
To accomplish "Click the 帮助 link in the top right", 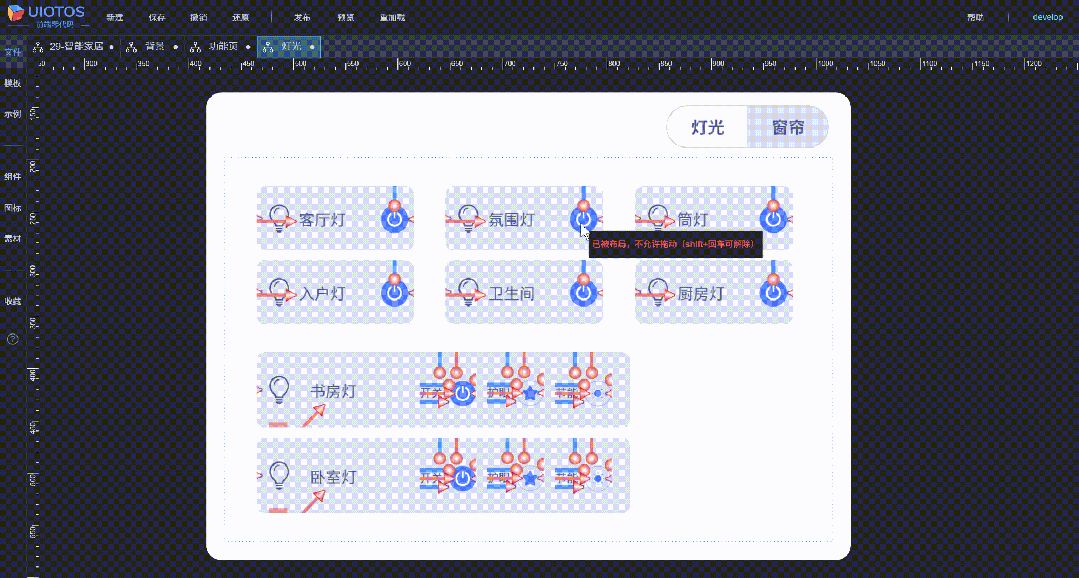I will 977,17.
